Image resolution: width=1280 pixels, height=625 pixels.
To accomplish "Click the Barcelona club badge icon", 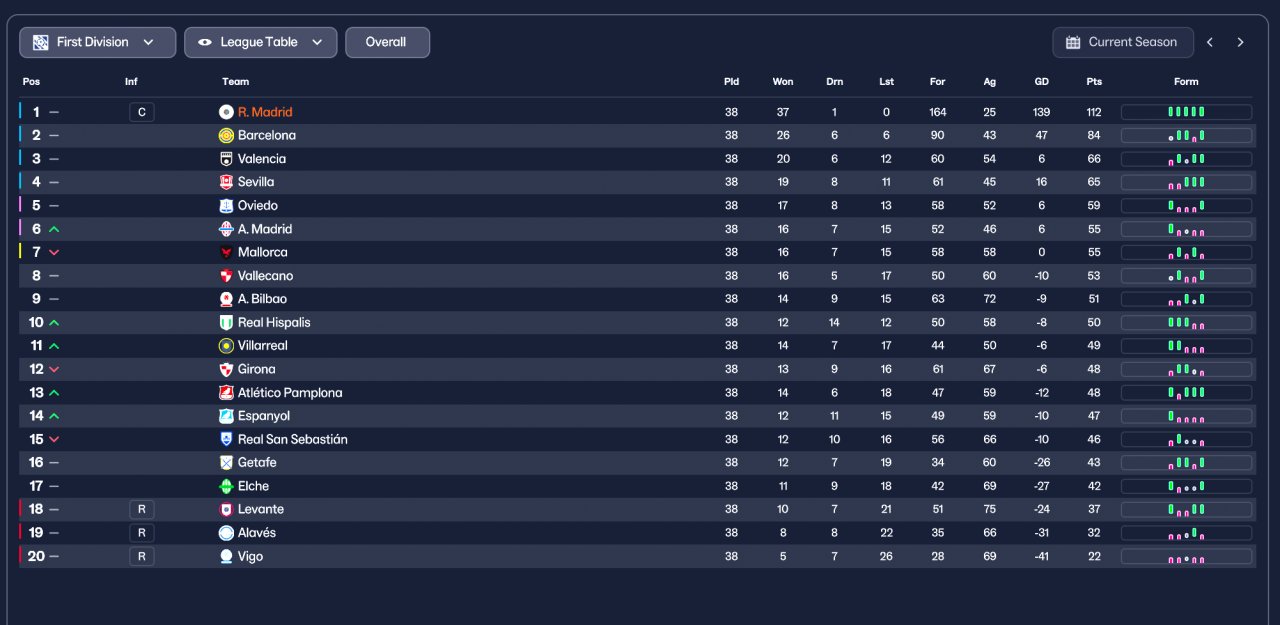I will point(226,135).
